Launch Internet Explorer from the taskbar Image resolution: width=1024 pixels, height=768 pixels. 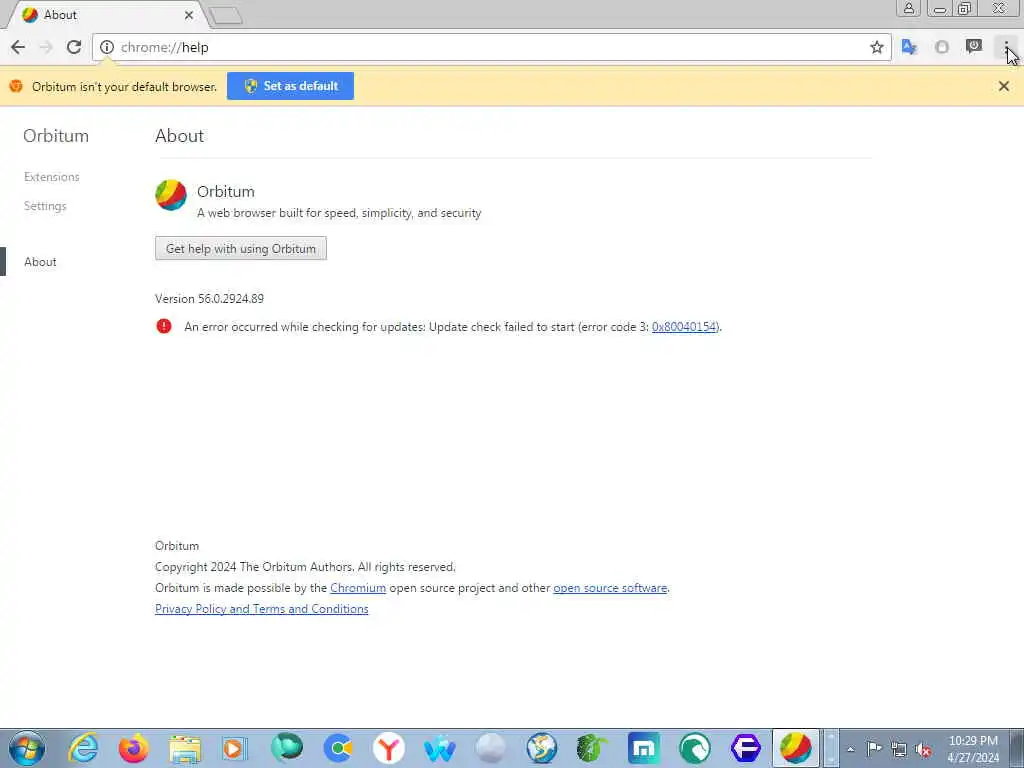click(83, 748)
